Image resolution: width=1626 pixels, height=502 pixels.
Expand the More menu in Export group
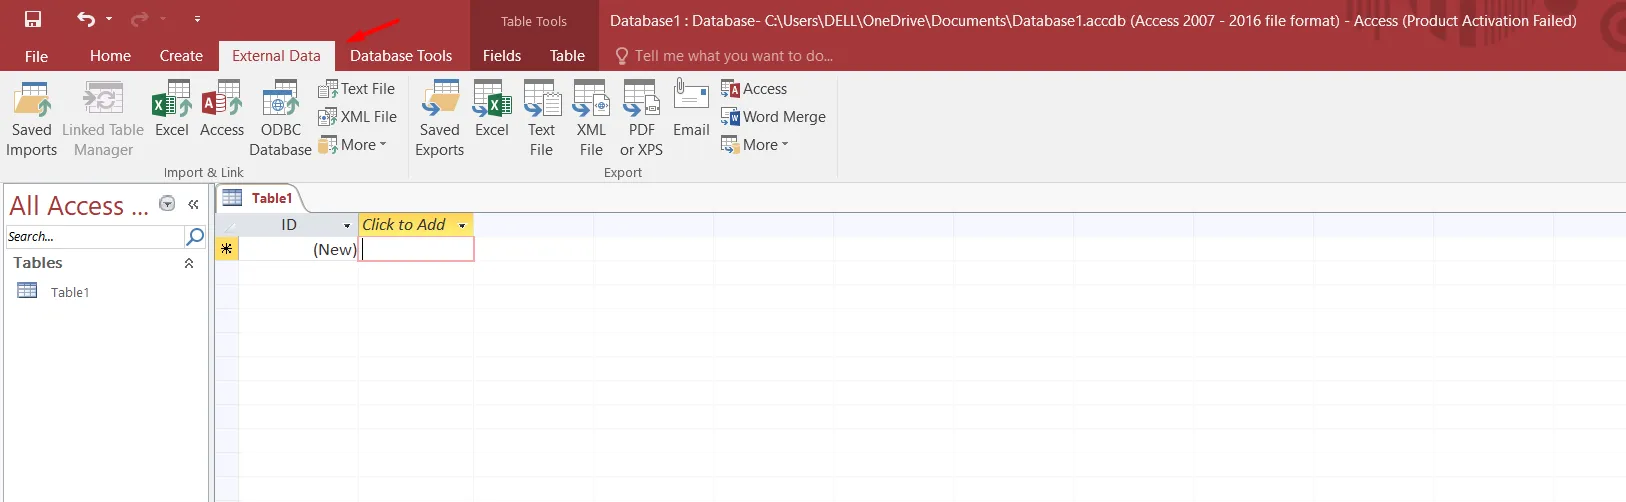coord(755,145)
